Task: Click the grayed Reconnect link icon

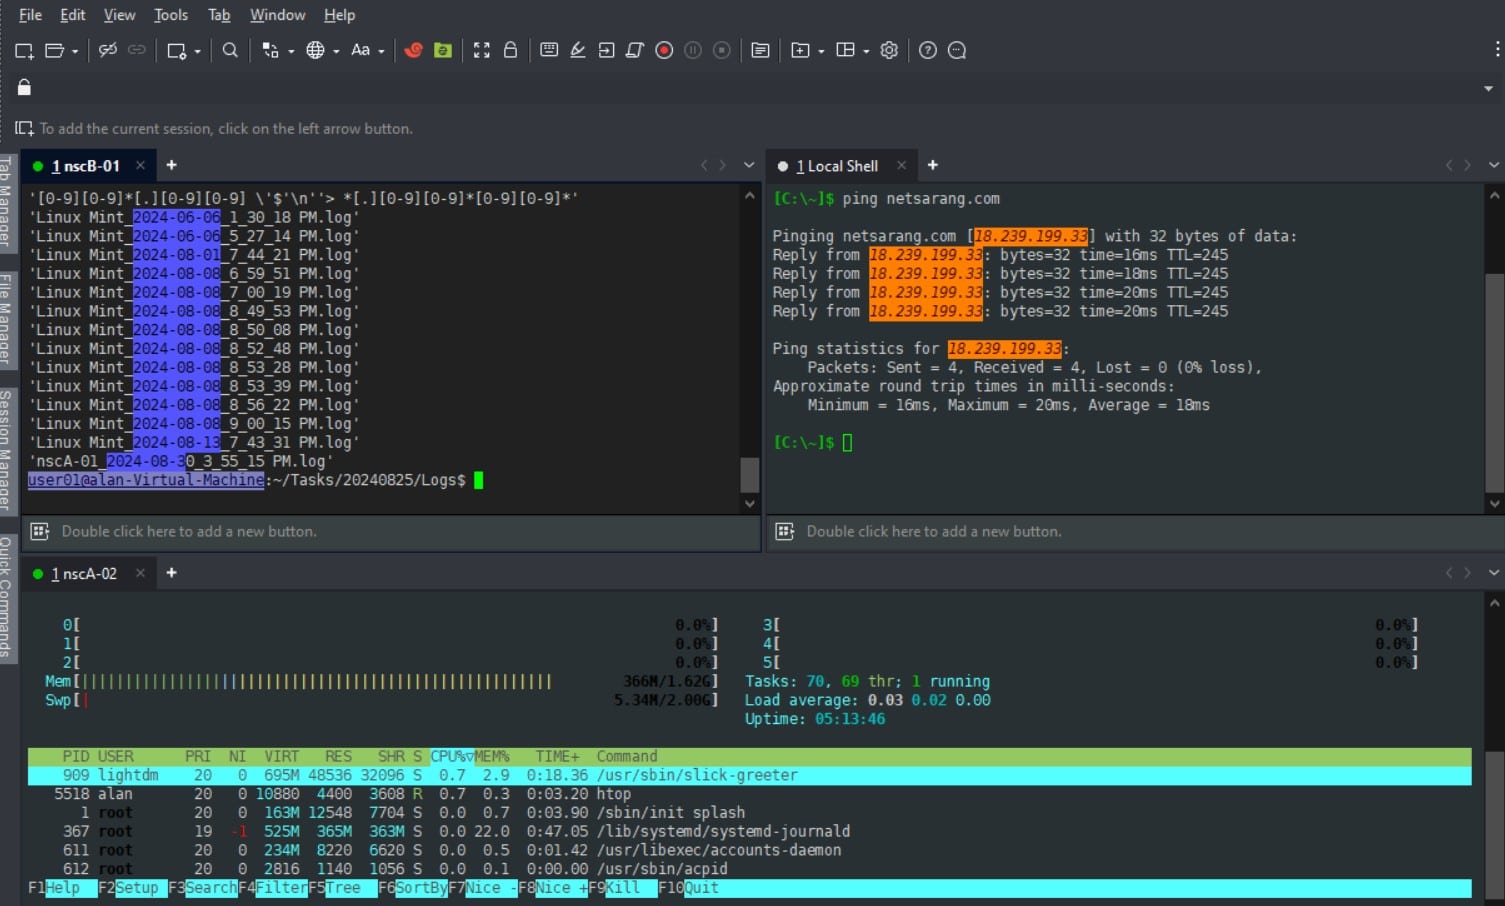Action: [137, 50]
